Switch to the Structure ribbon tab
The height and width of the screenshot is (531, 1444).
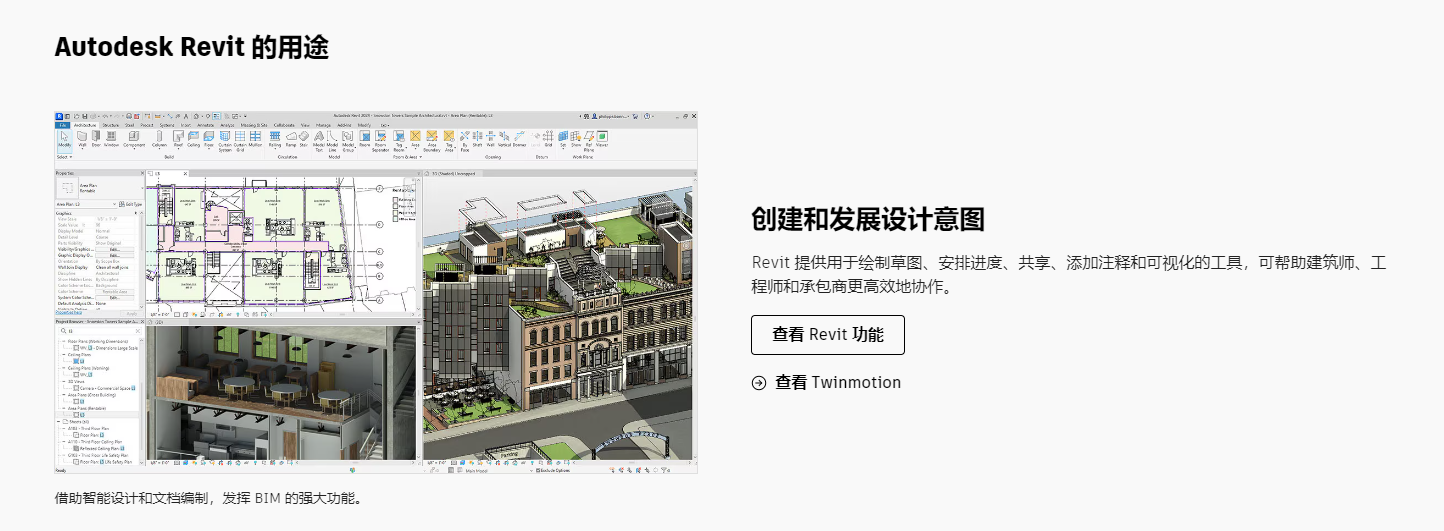[110, 125]
